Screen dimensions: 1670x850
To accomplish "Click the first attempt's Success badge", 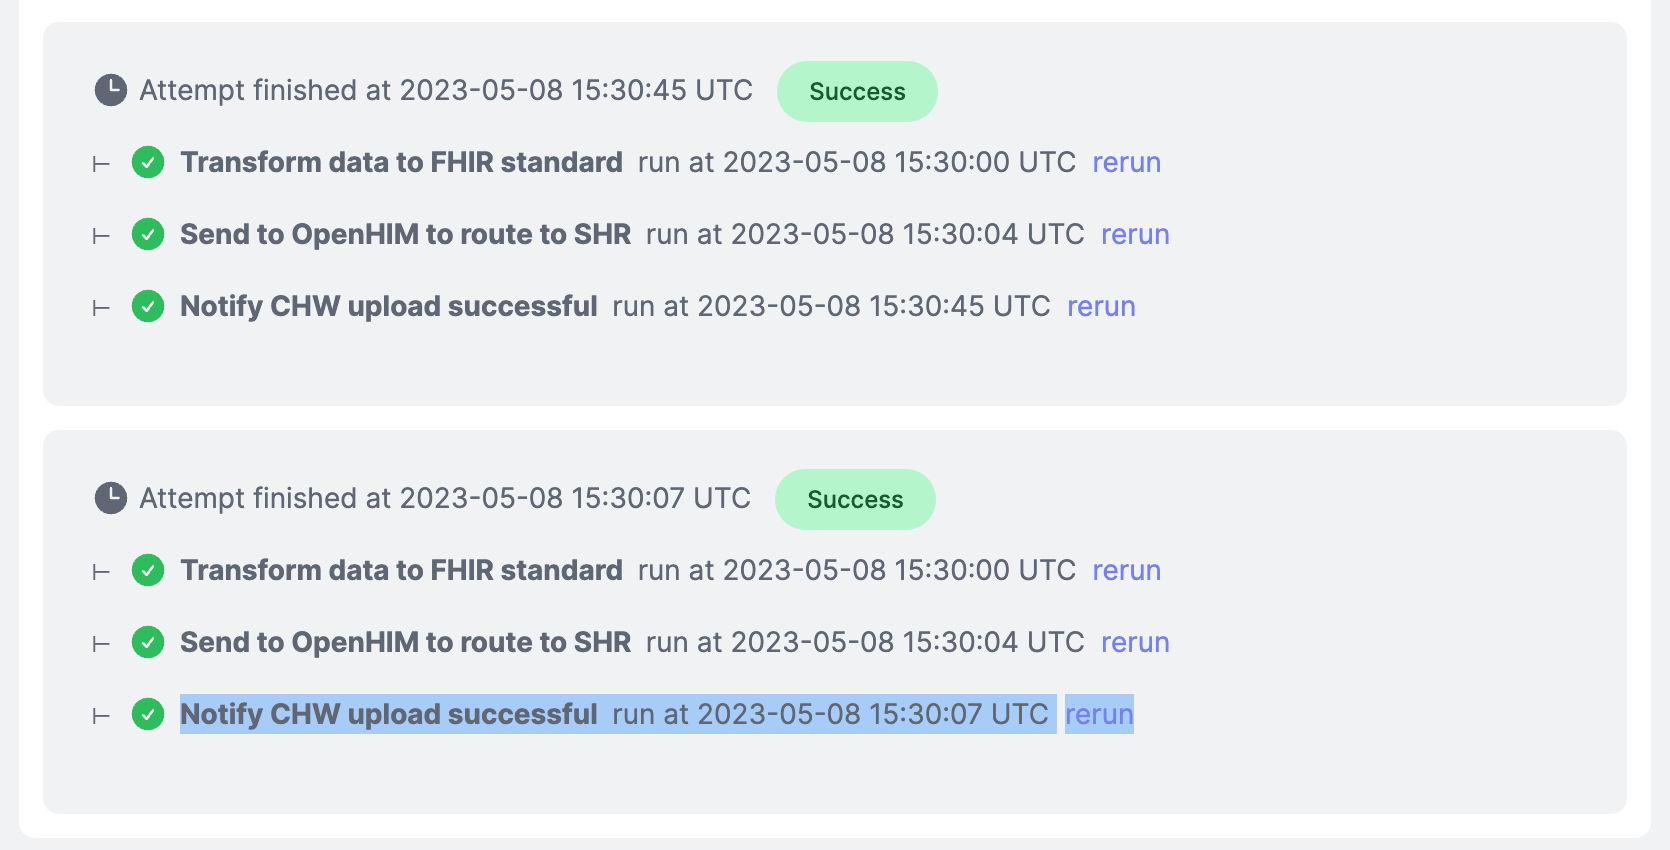I will click(857, 91).
